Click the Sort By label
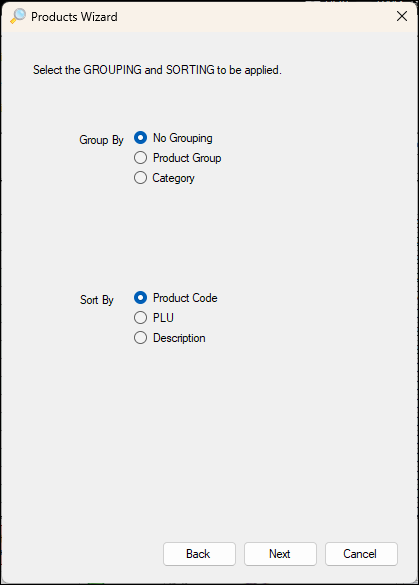 [x=97, y=300]
